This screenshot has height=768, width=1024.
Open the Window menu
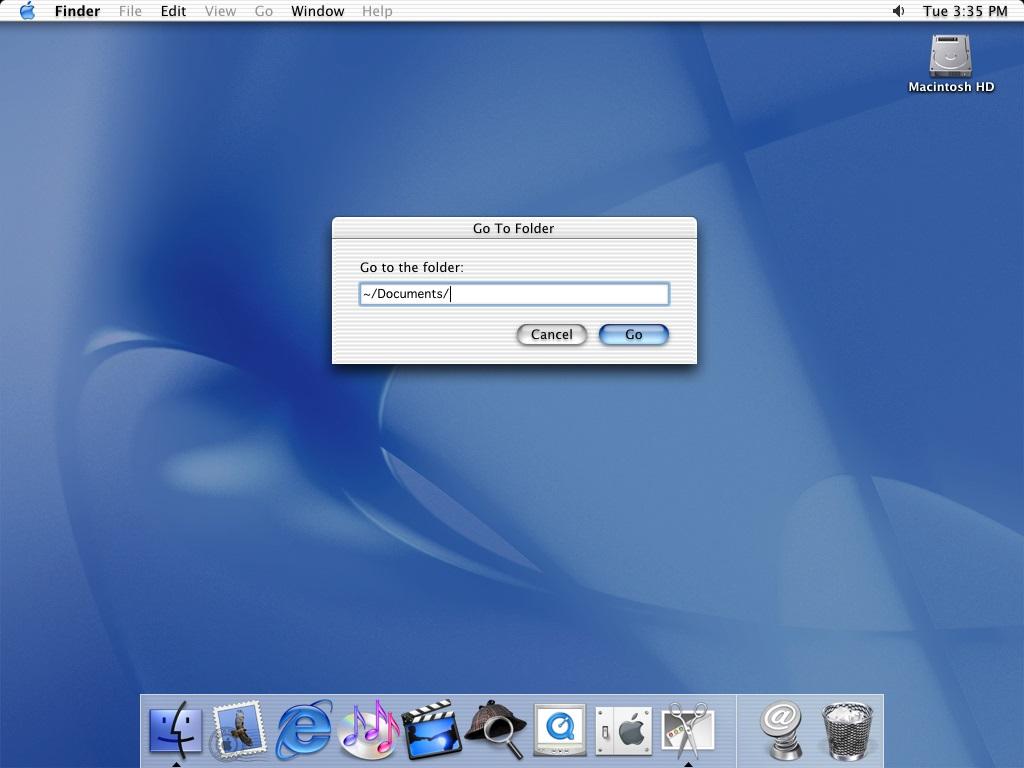click(317, 11)
